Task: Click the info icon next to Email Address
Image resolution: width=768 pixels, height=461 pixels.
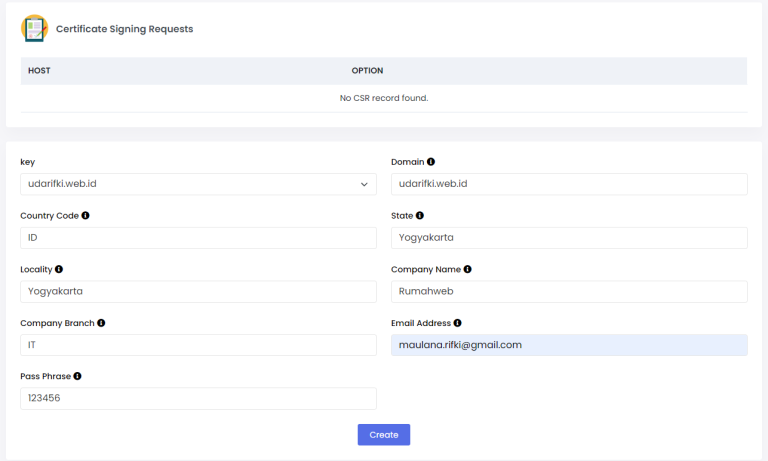Action: coord(457,323)
